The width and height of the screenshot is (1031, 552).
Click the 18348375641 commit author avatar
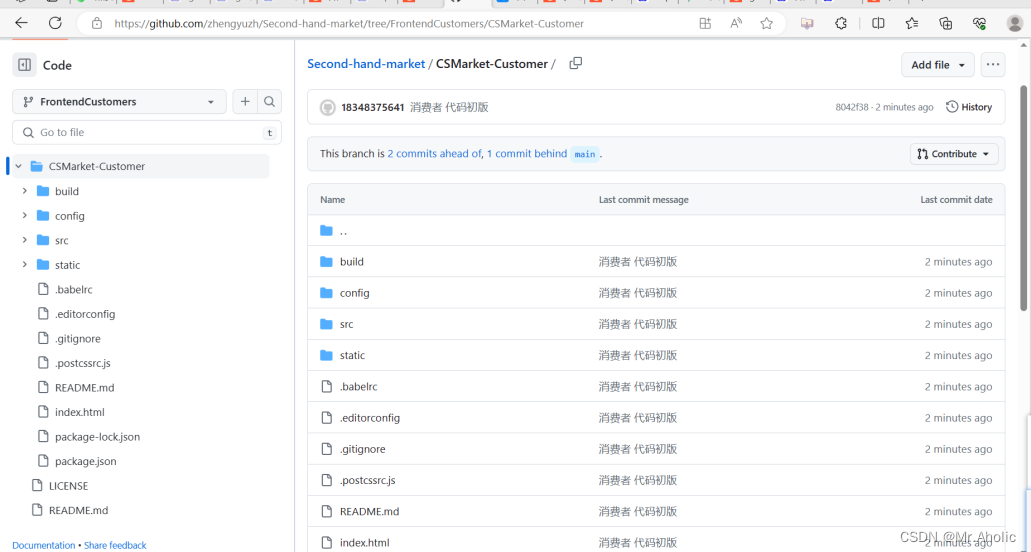(327, 107)
